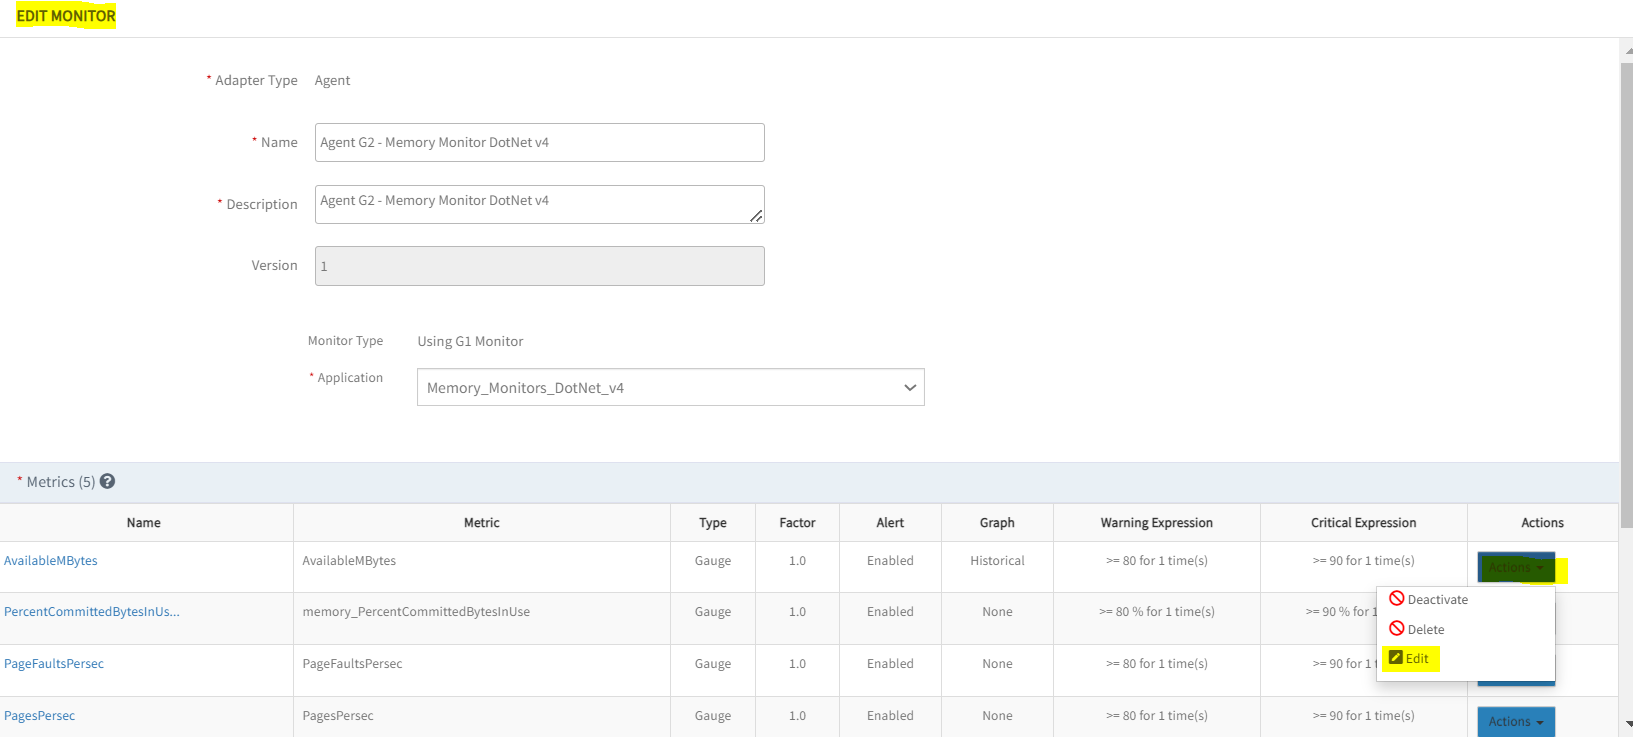Open the AvailableMBytes metric link
Viewport: 1633px width, 737px height.
[51, 561]
